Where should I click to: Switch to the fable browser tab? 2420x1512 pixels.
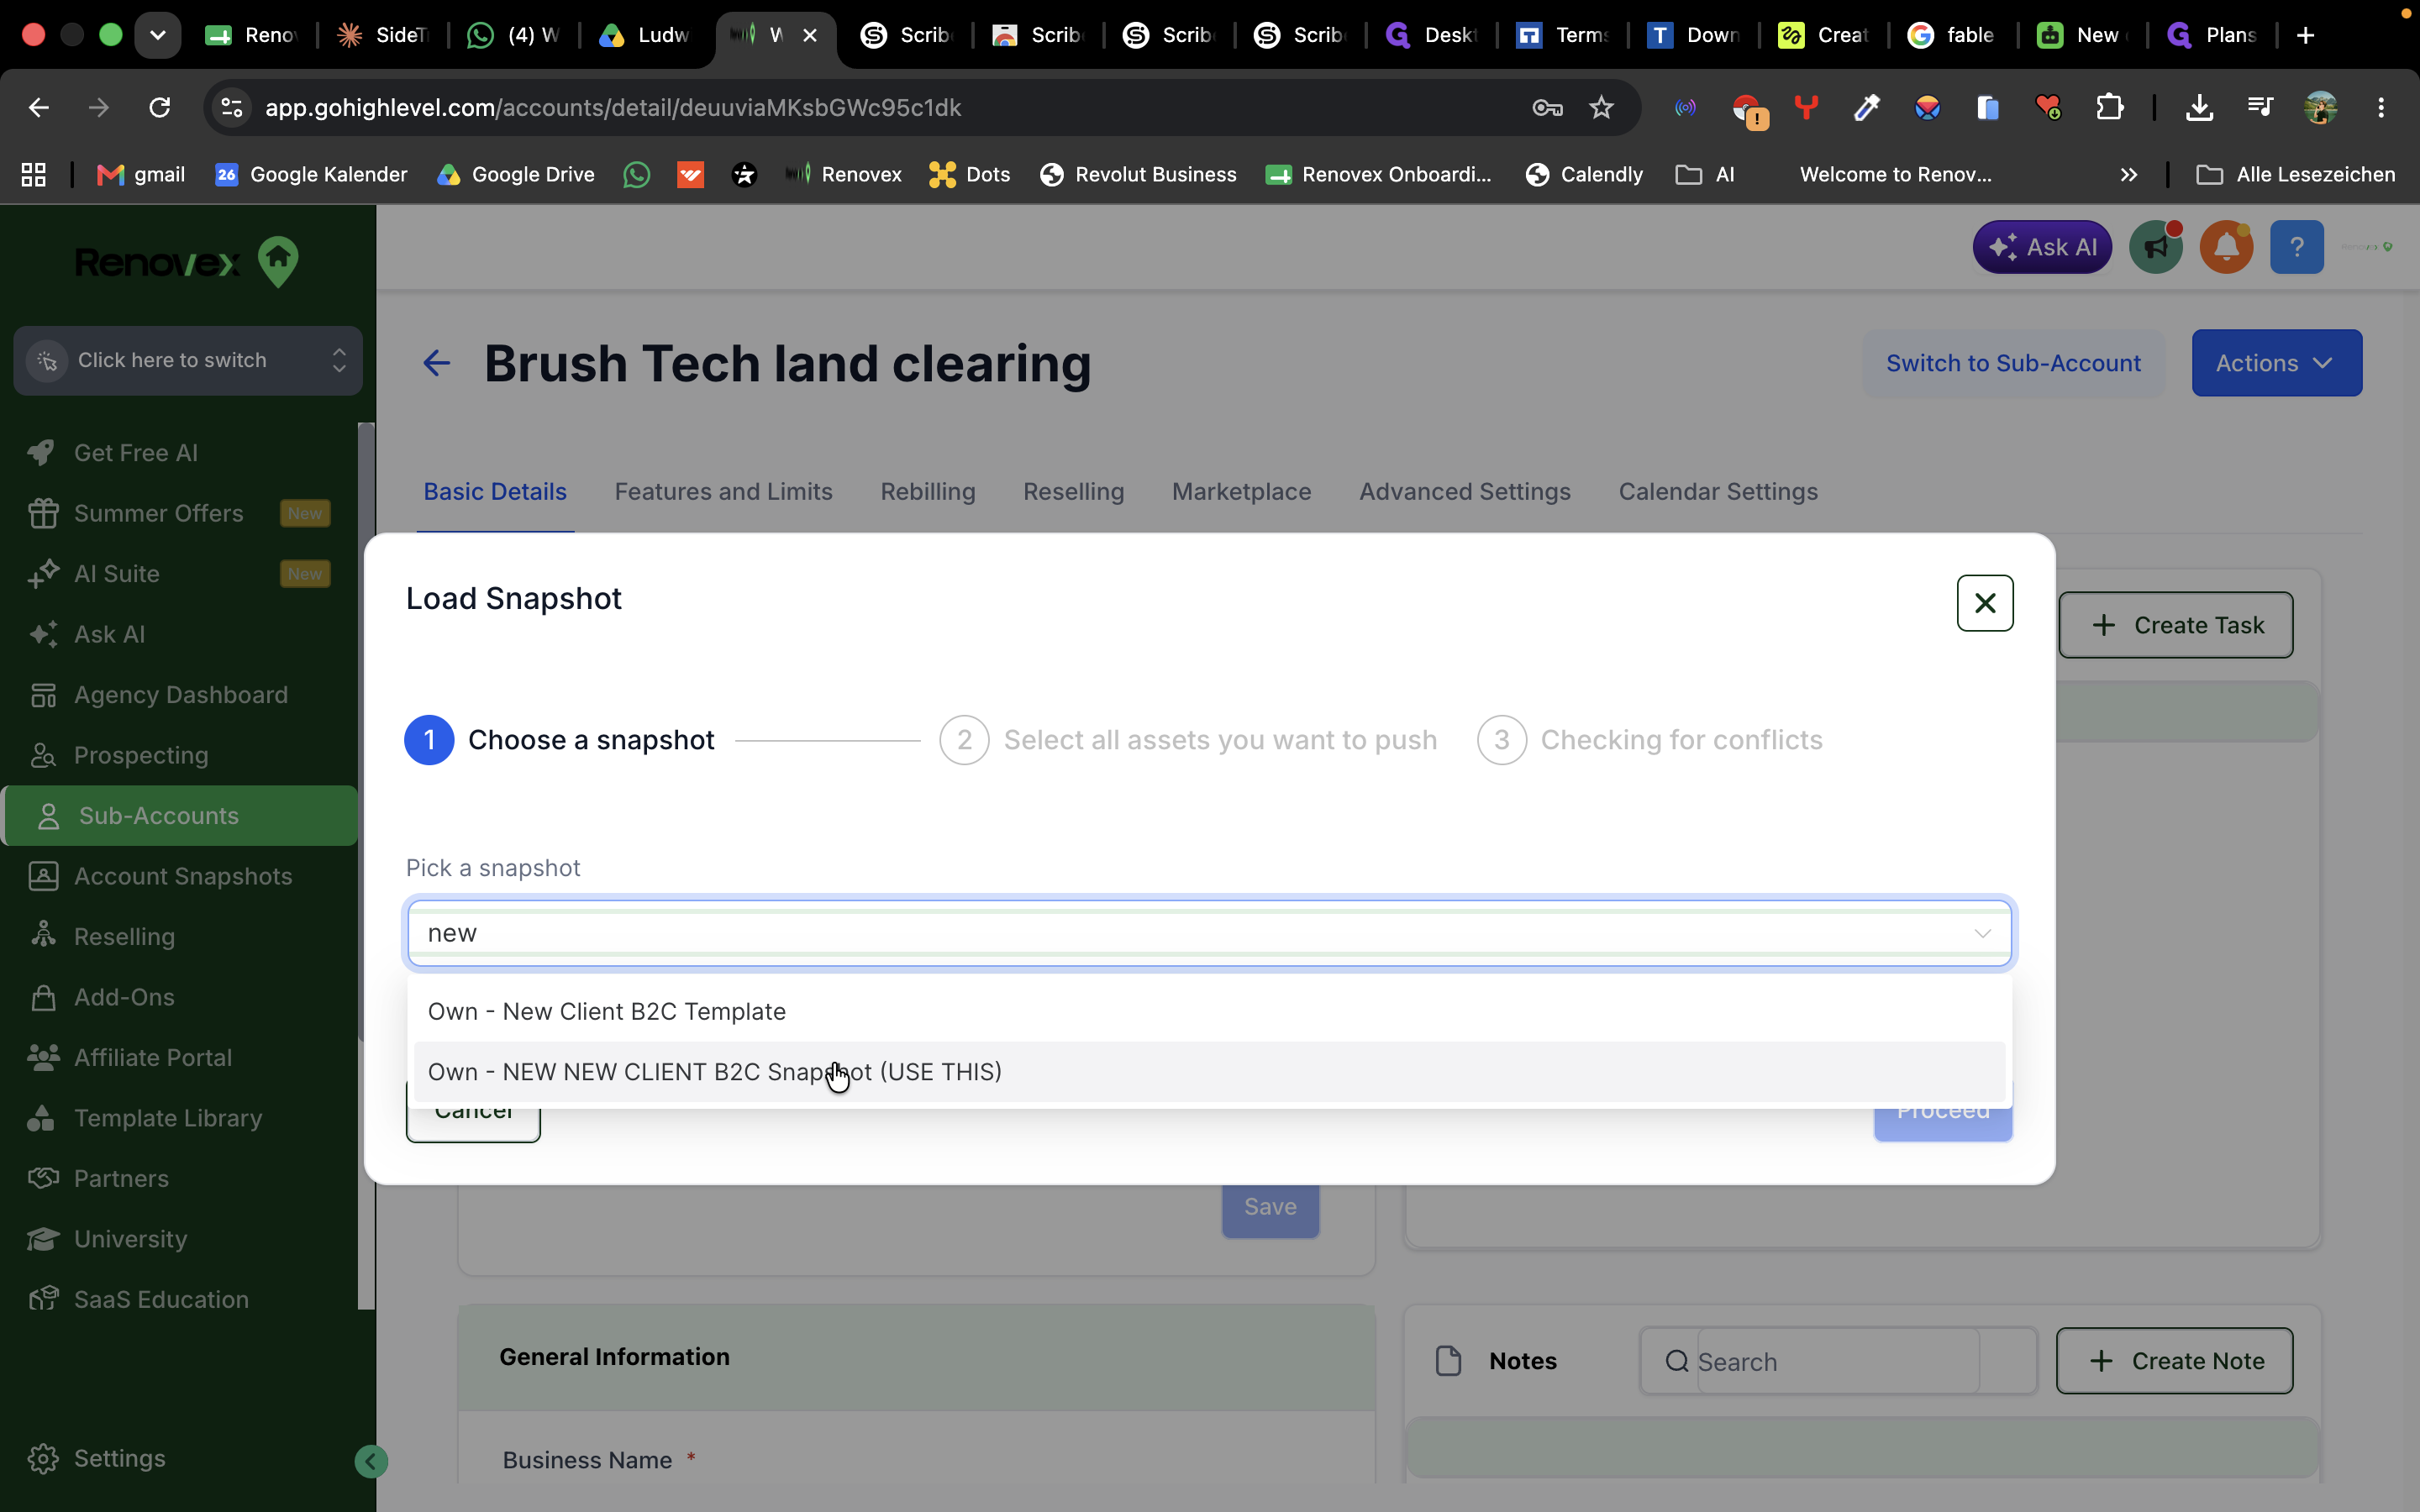coord(1951,35)
